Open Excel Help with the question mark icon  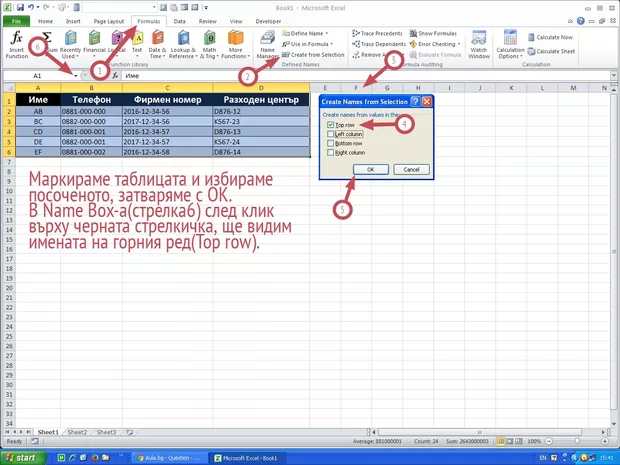tap(580, 21)
